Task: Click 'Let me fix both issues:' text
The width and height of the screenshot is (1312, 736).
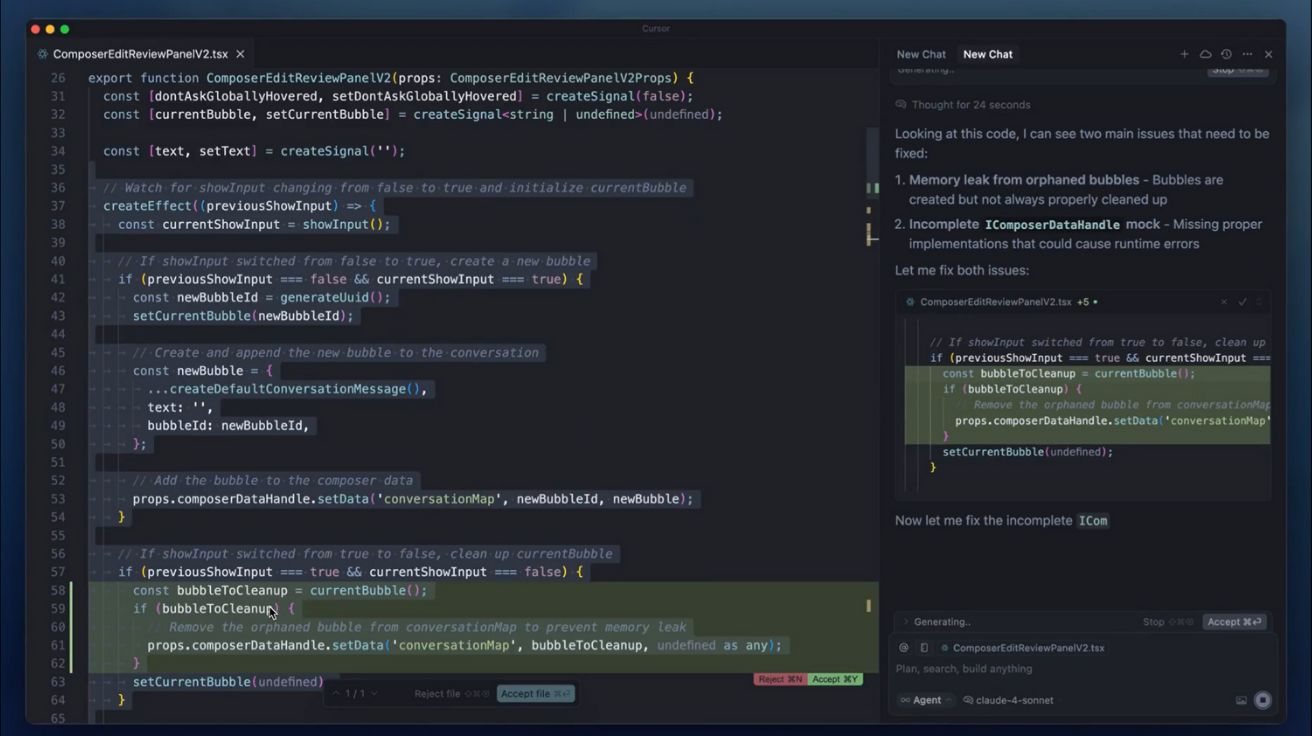Action: [x=962, y=271]
